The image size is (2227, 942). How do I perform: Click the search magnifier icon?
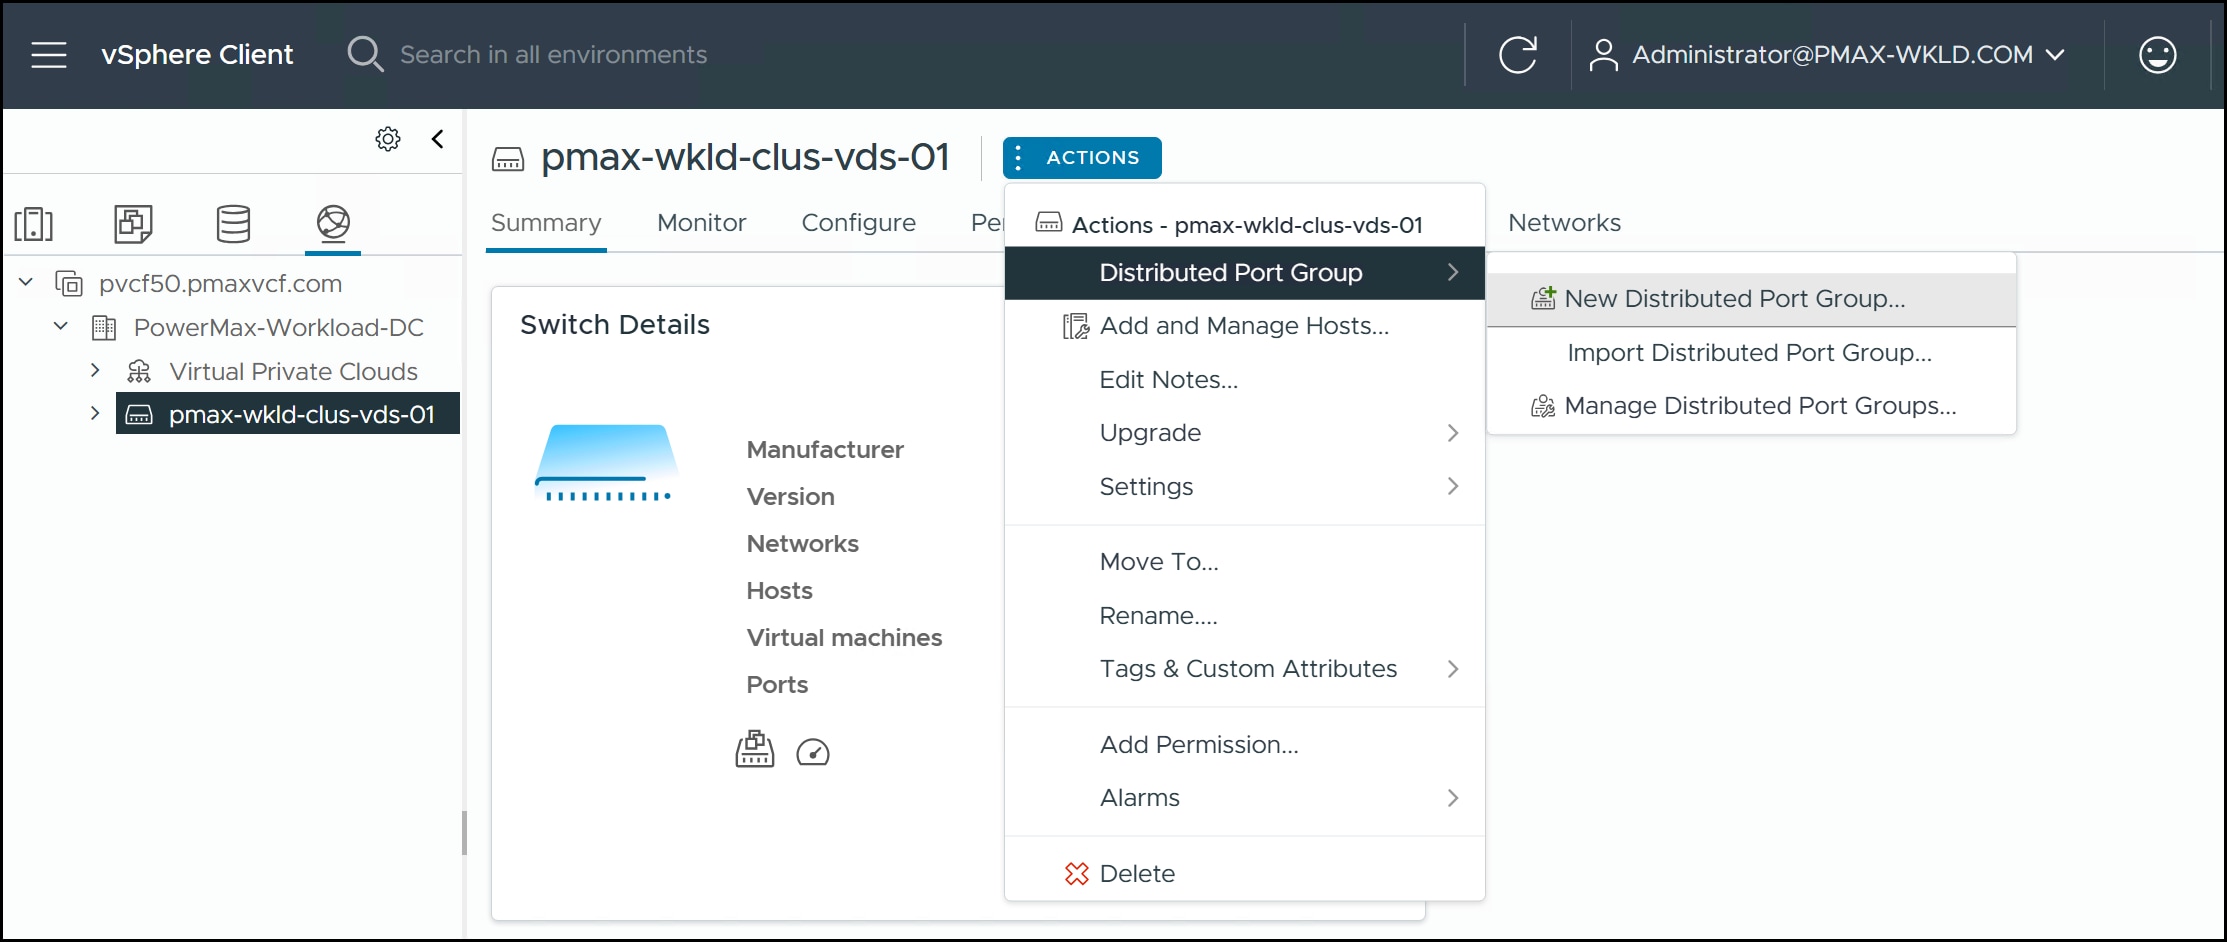[364, 54]
